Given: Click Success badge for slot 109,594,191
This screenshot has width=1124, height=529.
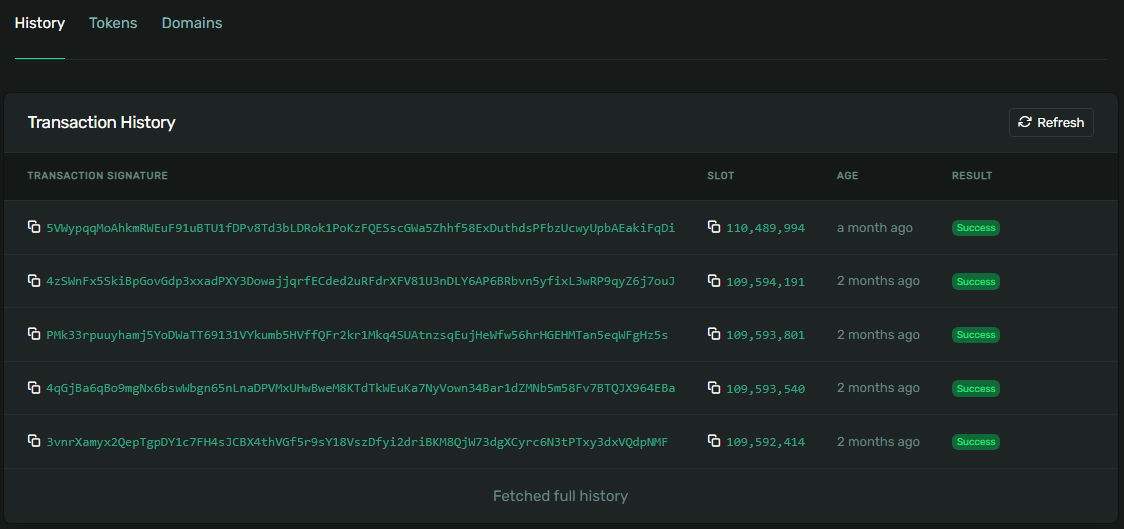Looking at the screenshot, I should pyautogui.click(x=976, y=282).
